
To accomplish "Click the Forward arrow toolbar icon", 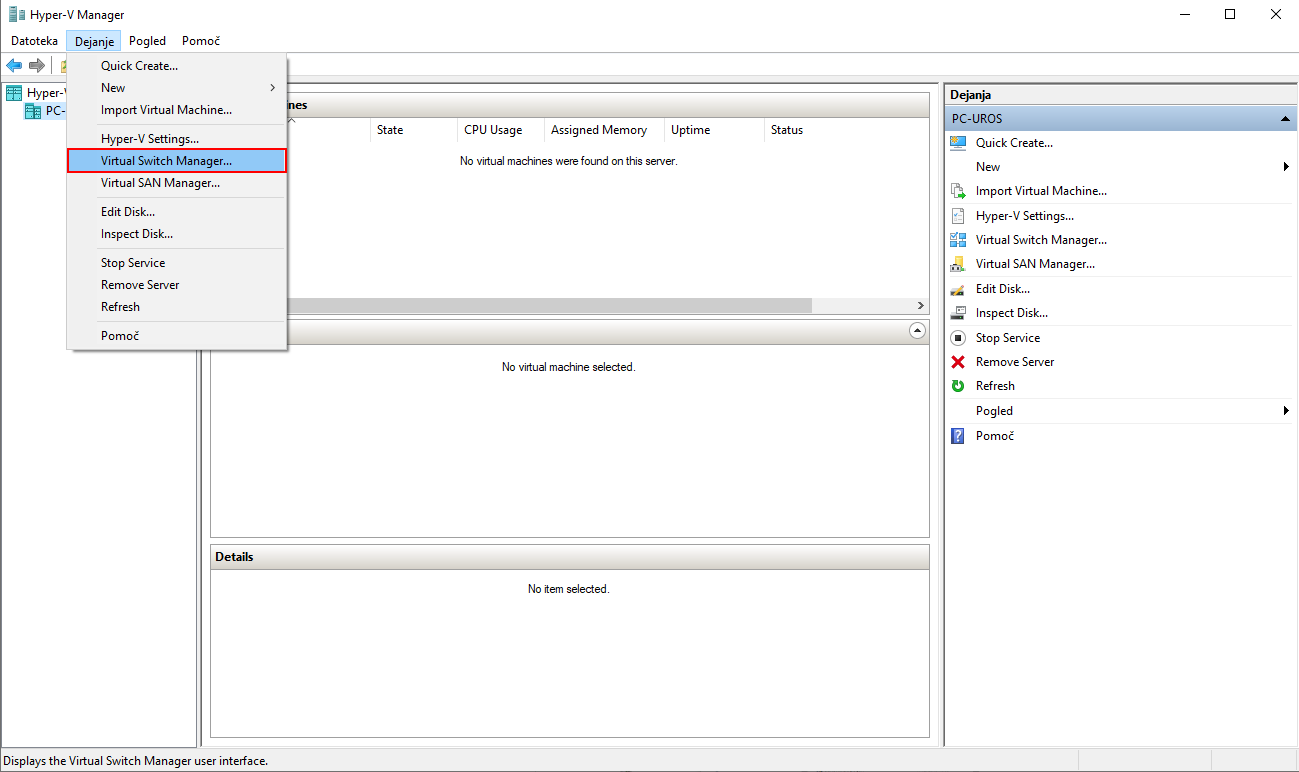I will 37,65.
